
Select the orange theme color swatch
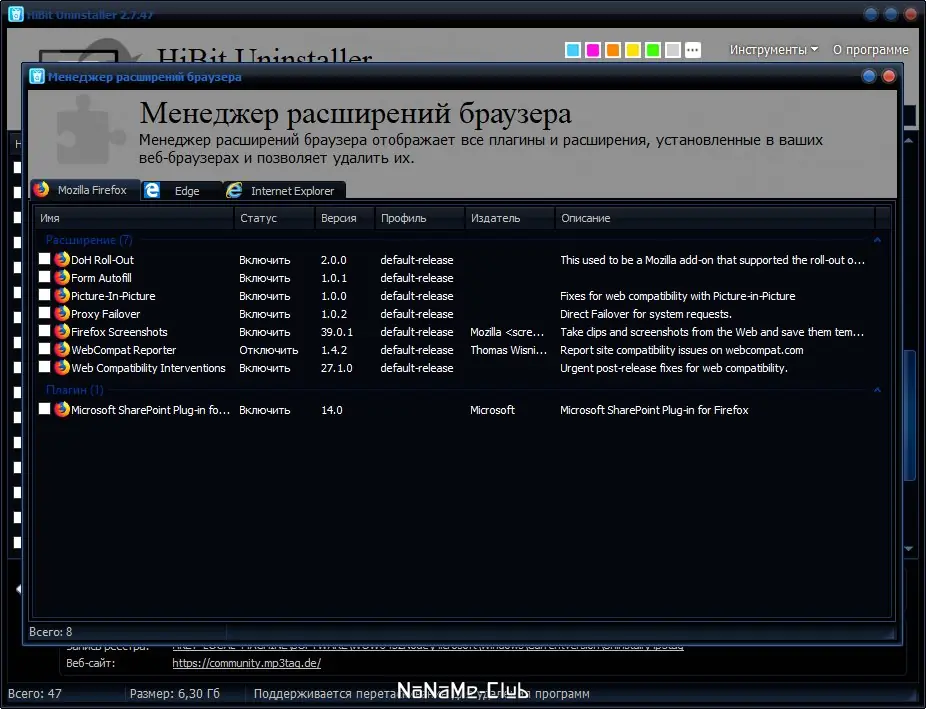coord(612,50)
